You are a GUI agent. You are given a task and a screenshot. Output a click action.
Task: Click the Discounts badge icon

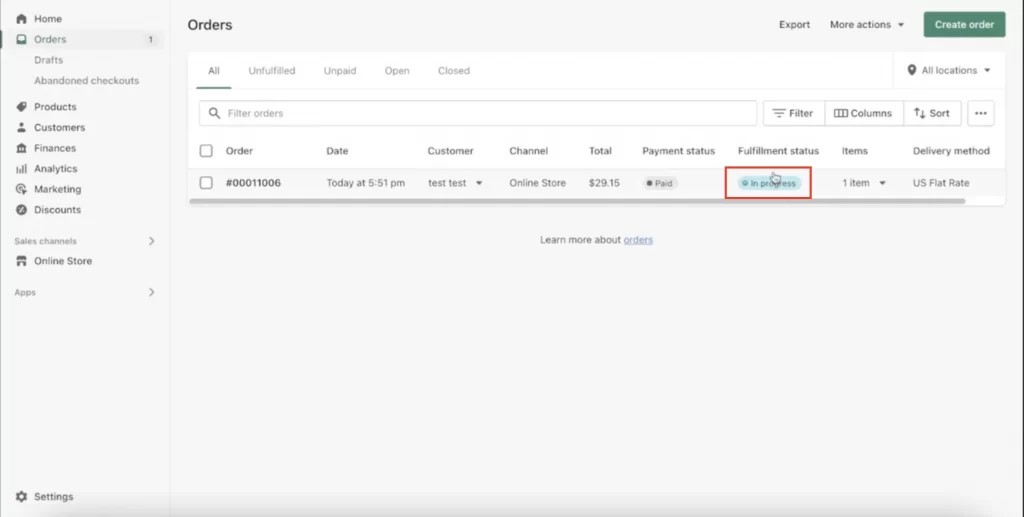21,210
